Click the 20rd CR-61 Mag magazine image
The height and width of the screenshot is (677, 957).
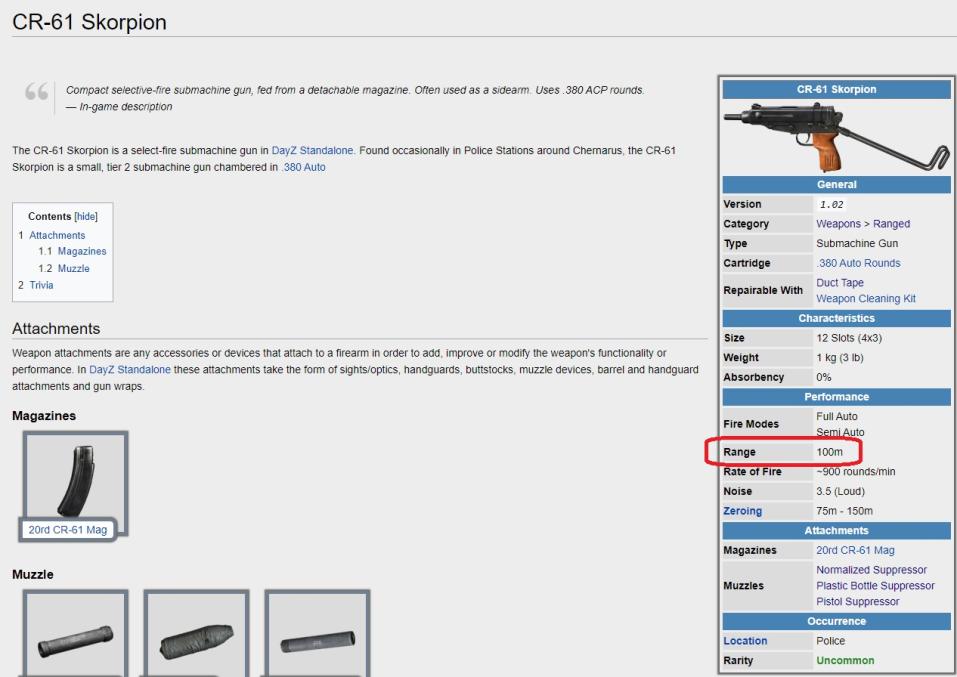pyautogui.click(x=76, y=481)
